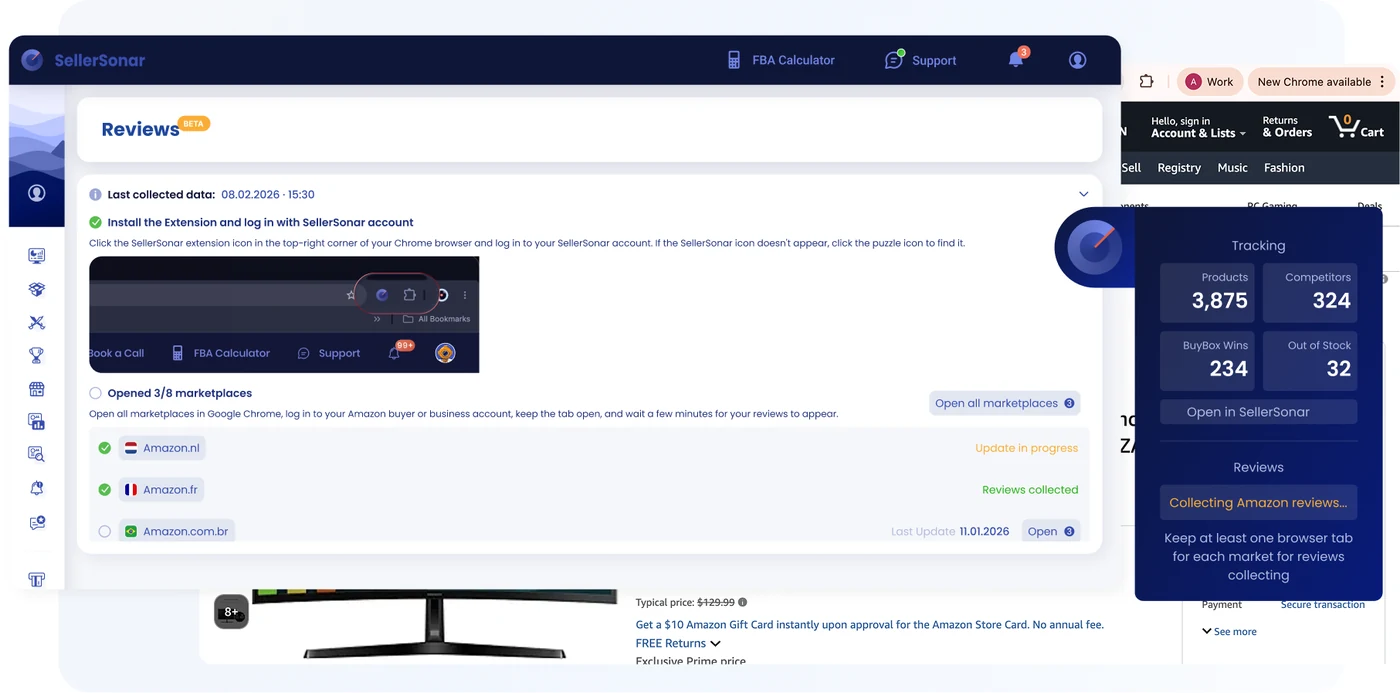Open storefront icon in sidebar

coord(37,388)
